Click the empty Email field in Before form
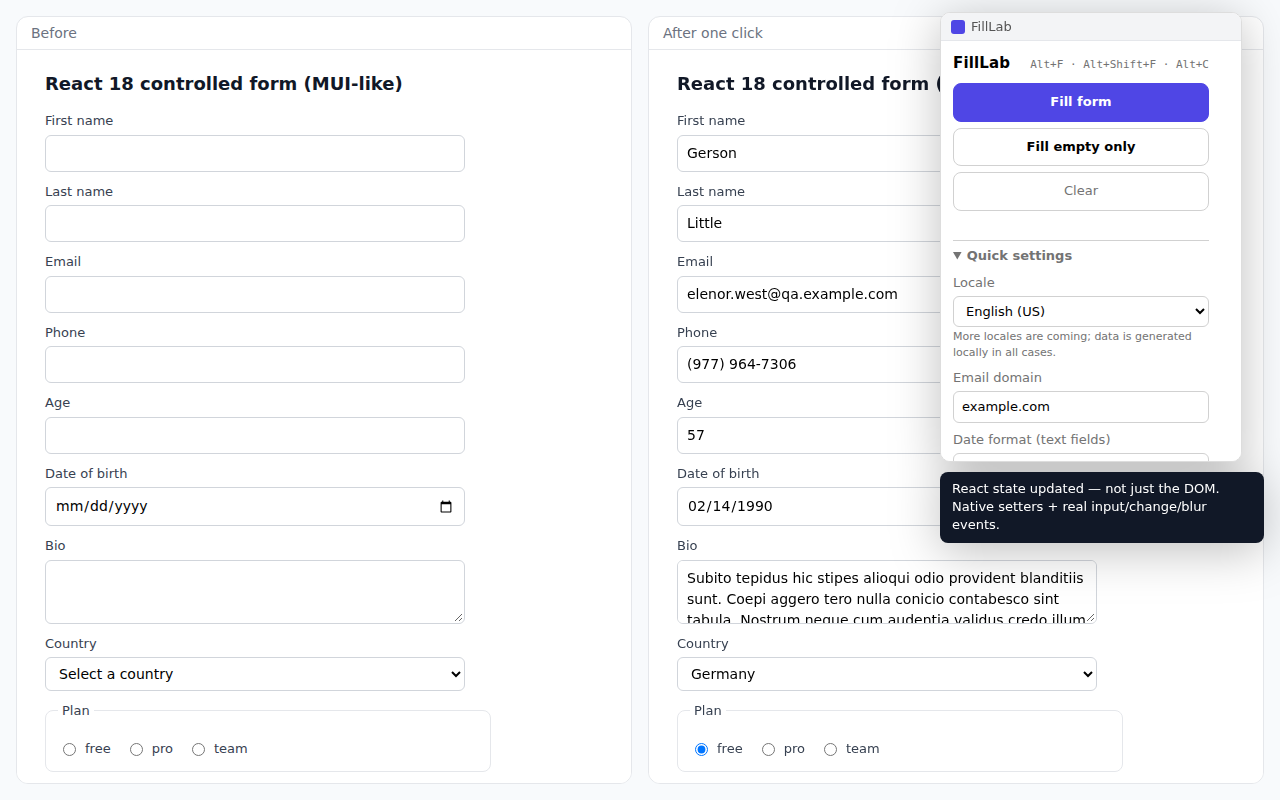 255,295
